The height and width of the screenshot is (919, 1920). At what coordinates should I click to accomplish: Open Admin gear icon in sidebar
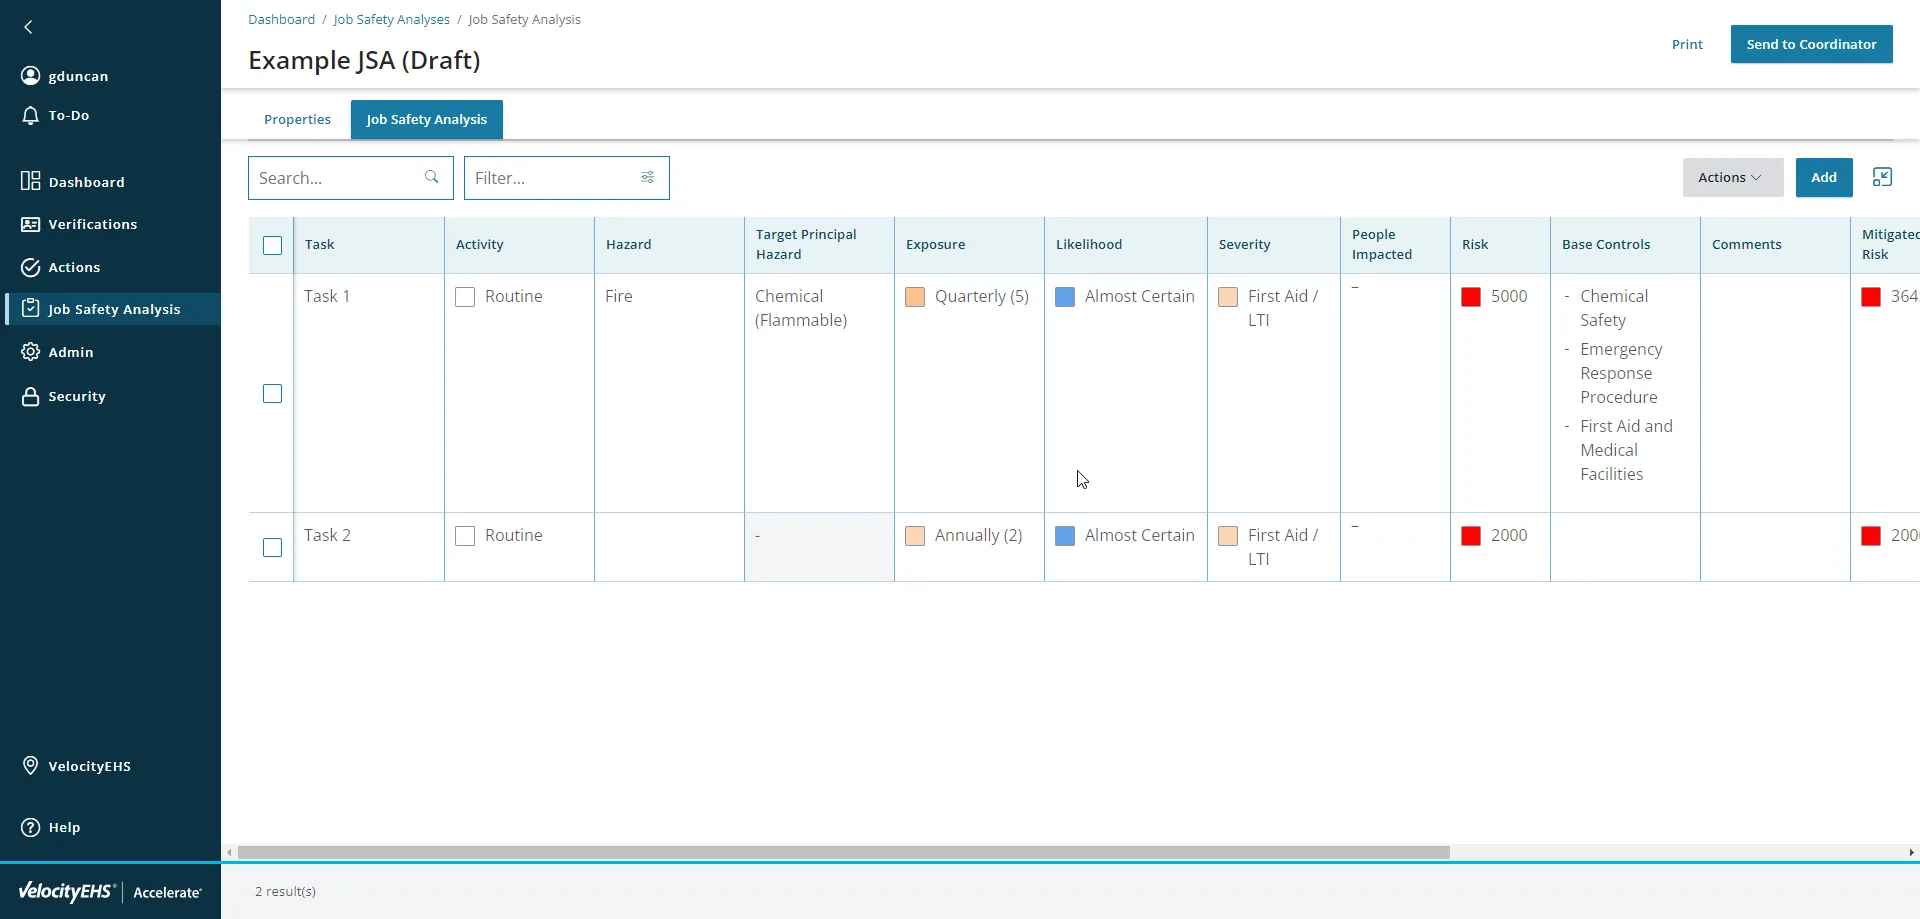(31, 352)
